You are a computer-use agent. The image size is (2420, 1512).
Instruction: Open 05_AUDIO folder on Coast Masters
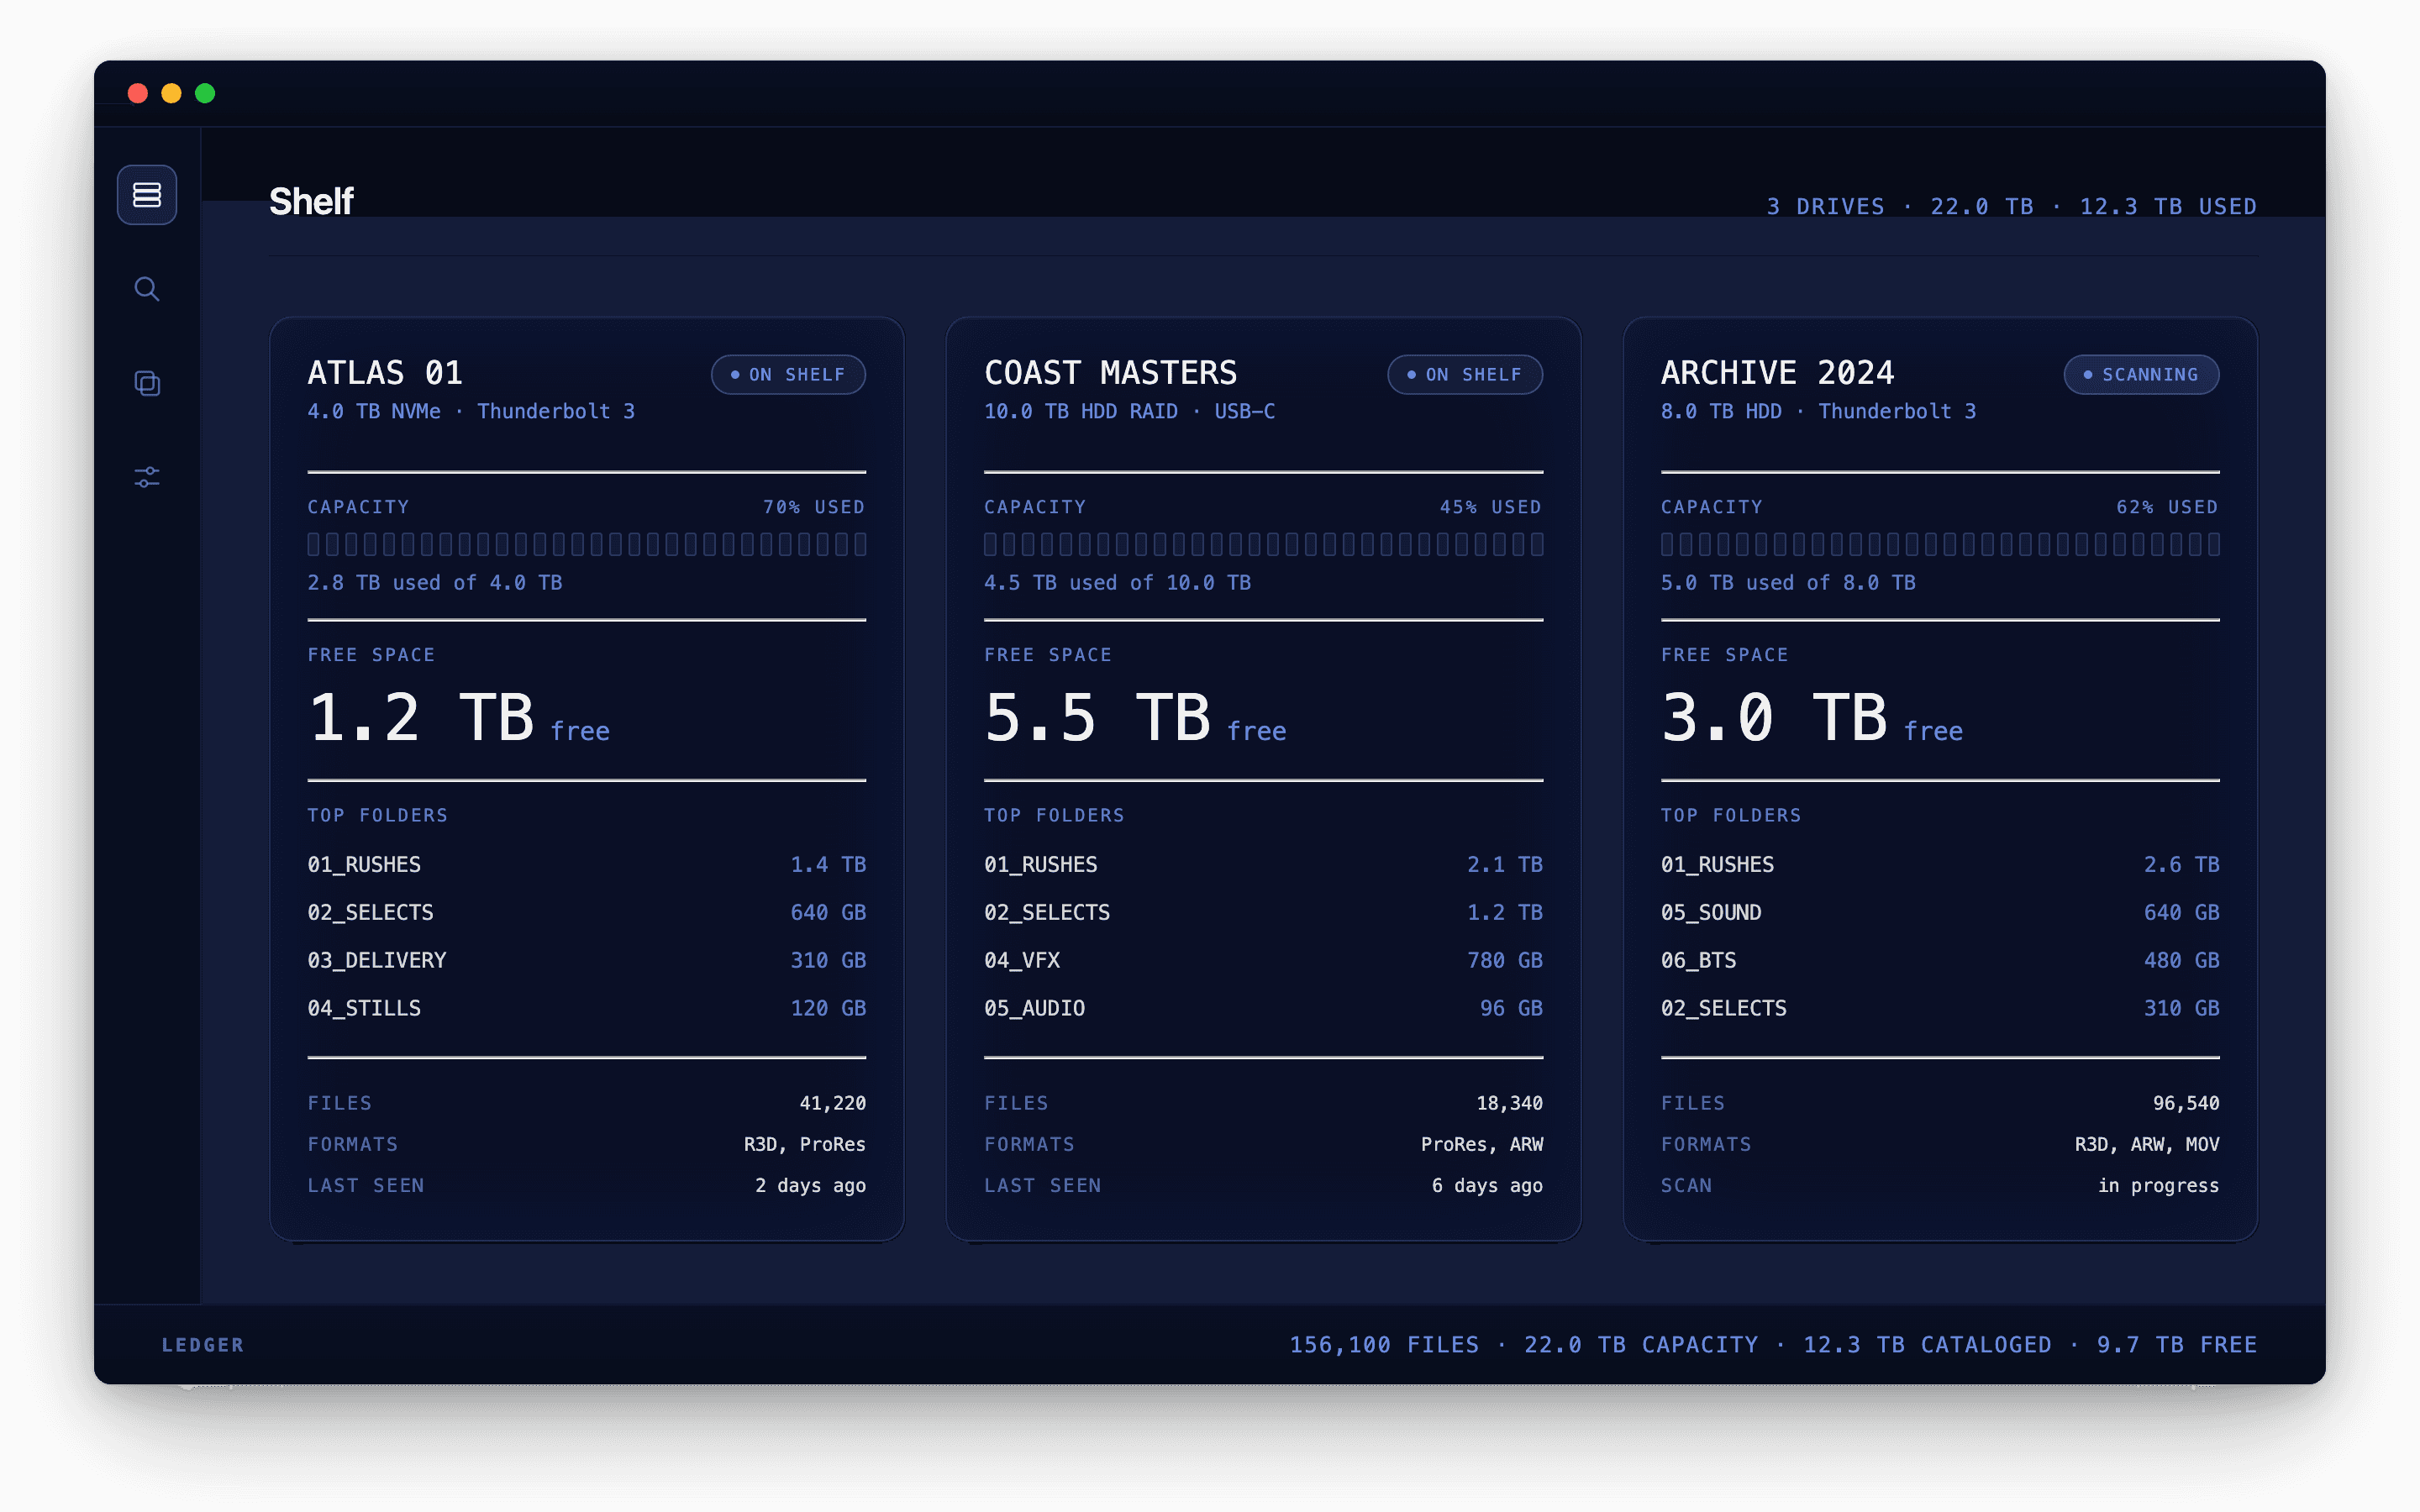tap(1263, 1008)
